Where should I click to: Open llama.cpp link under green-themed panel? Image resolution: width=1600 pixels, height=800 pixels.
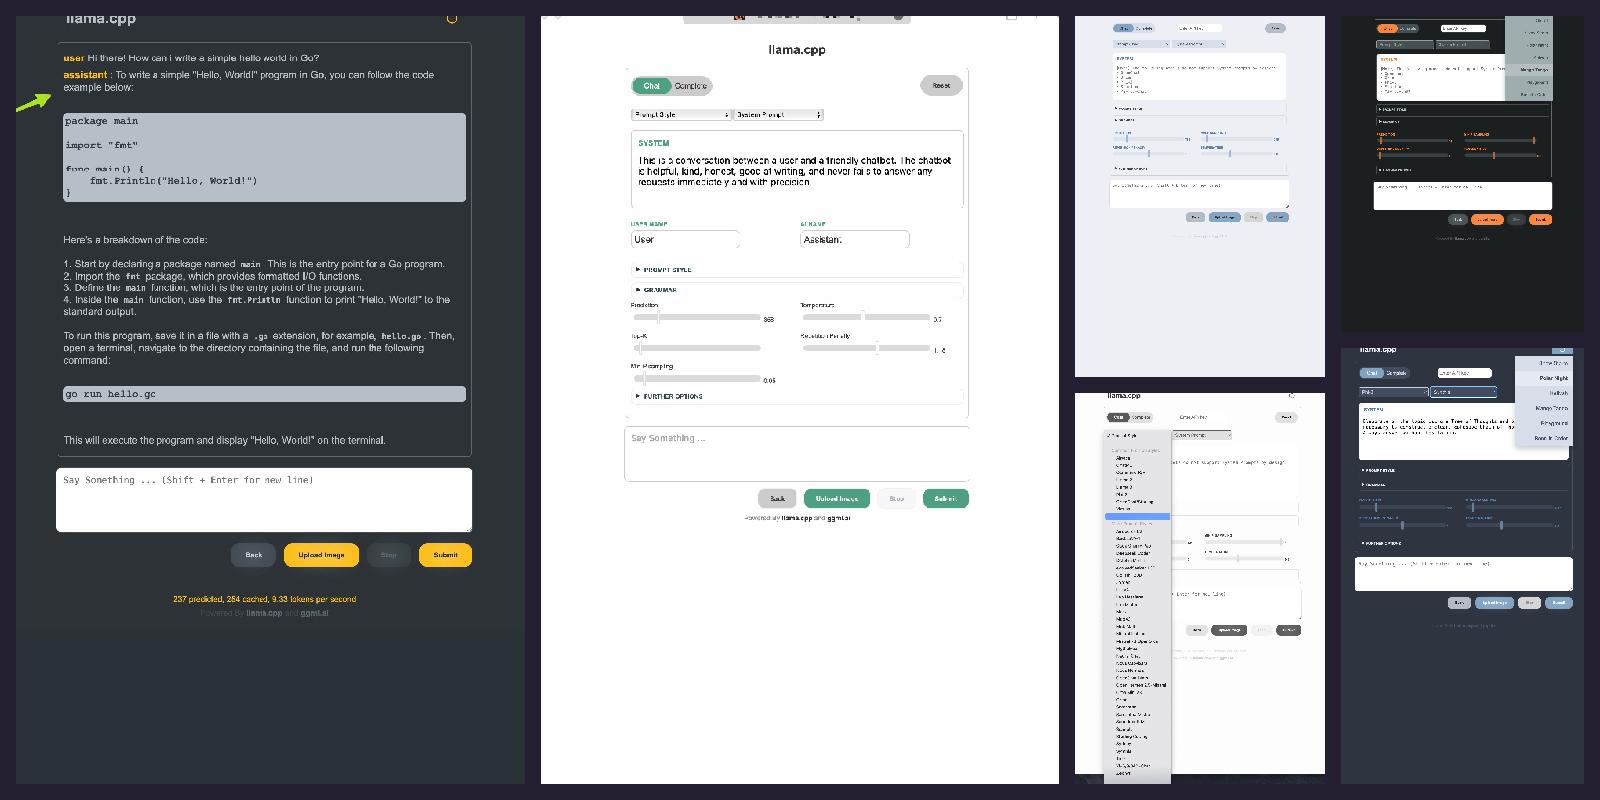point(796,518)
